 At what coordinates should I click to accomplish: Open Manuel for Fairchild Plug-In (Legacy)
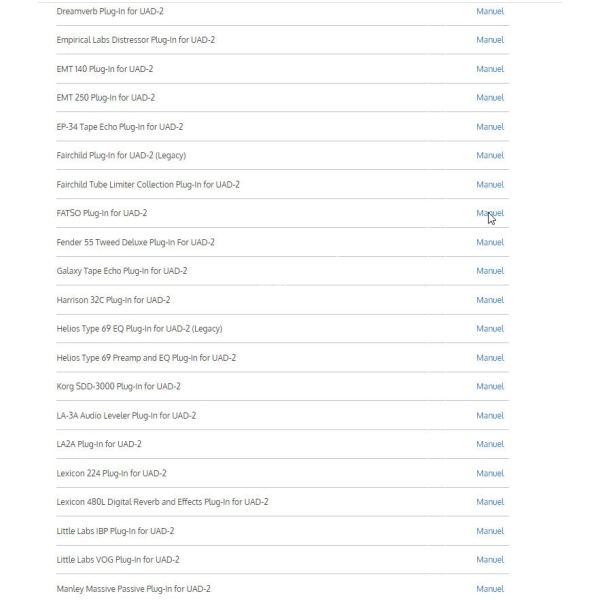(x=490, y=155)
